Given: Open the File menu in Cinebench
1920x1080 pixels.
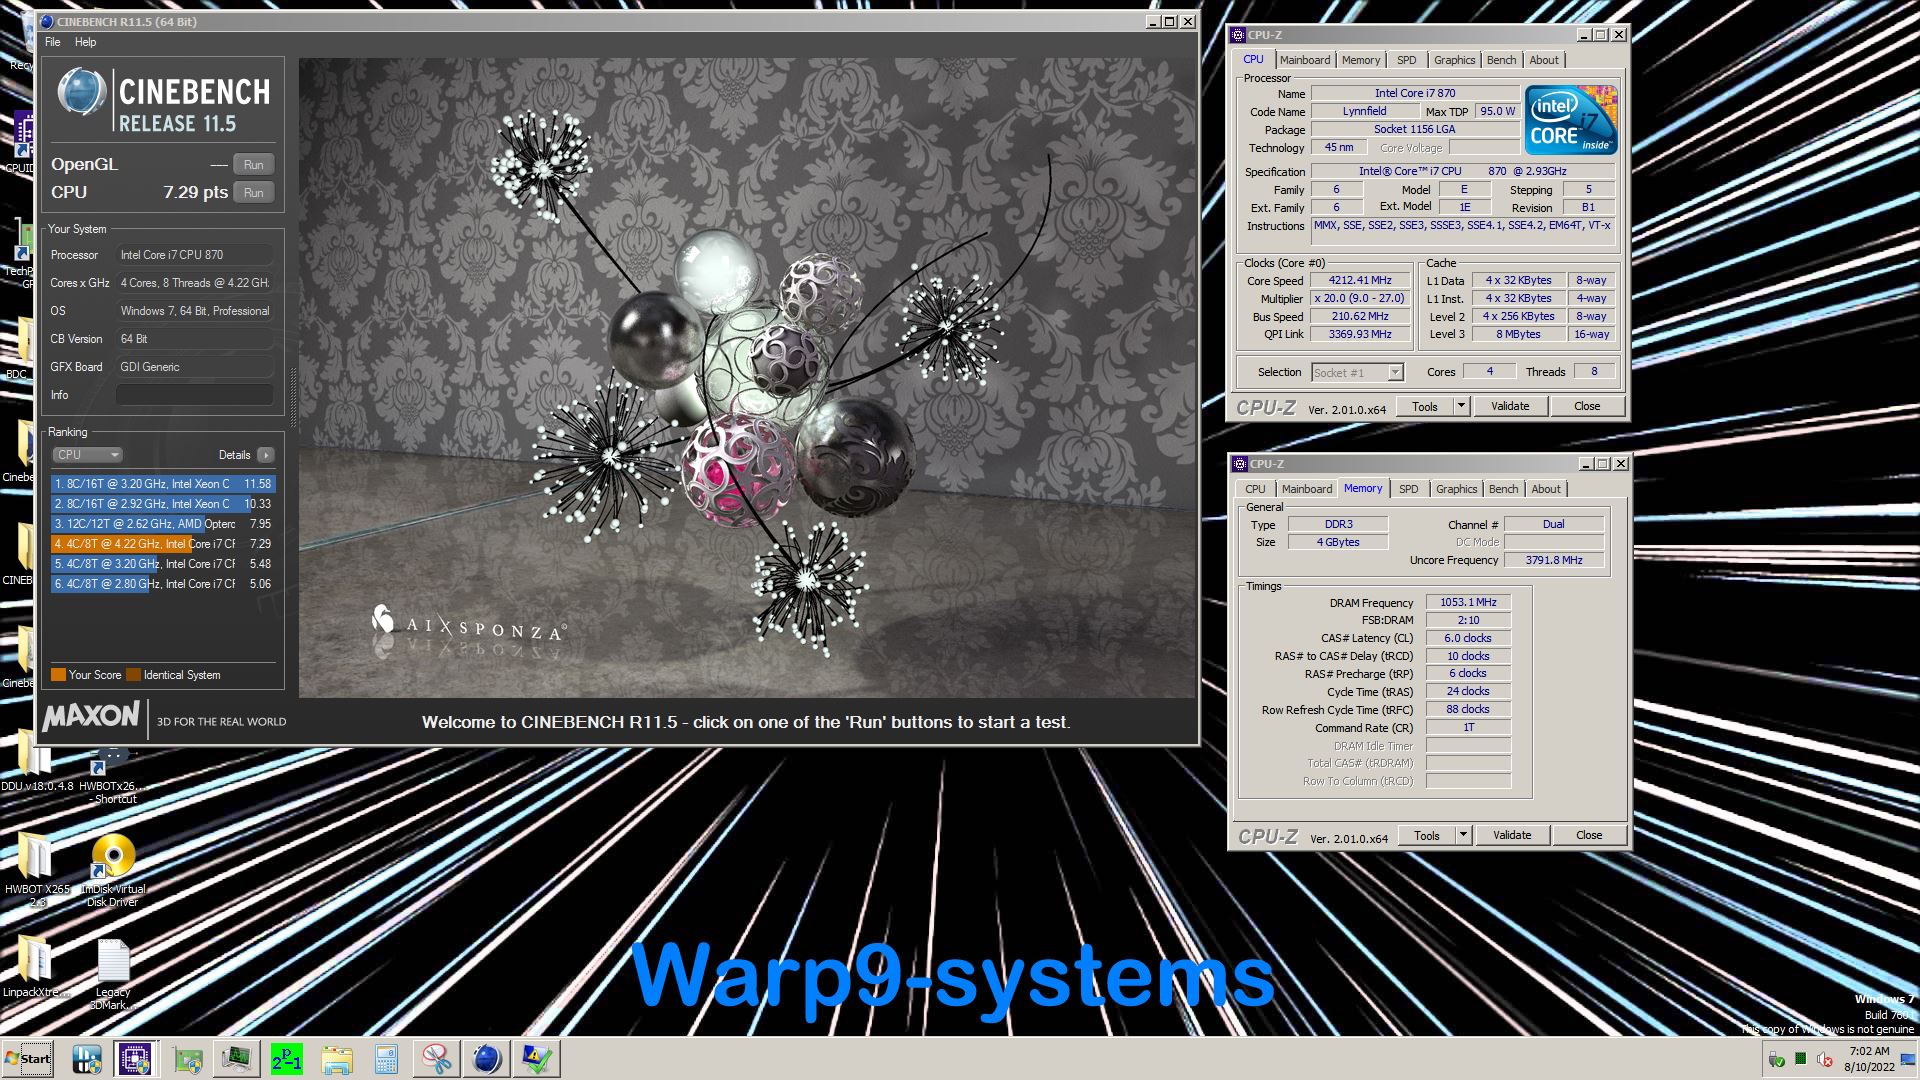Looking at the screenshot, I should tap(53, 42).
